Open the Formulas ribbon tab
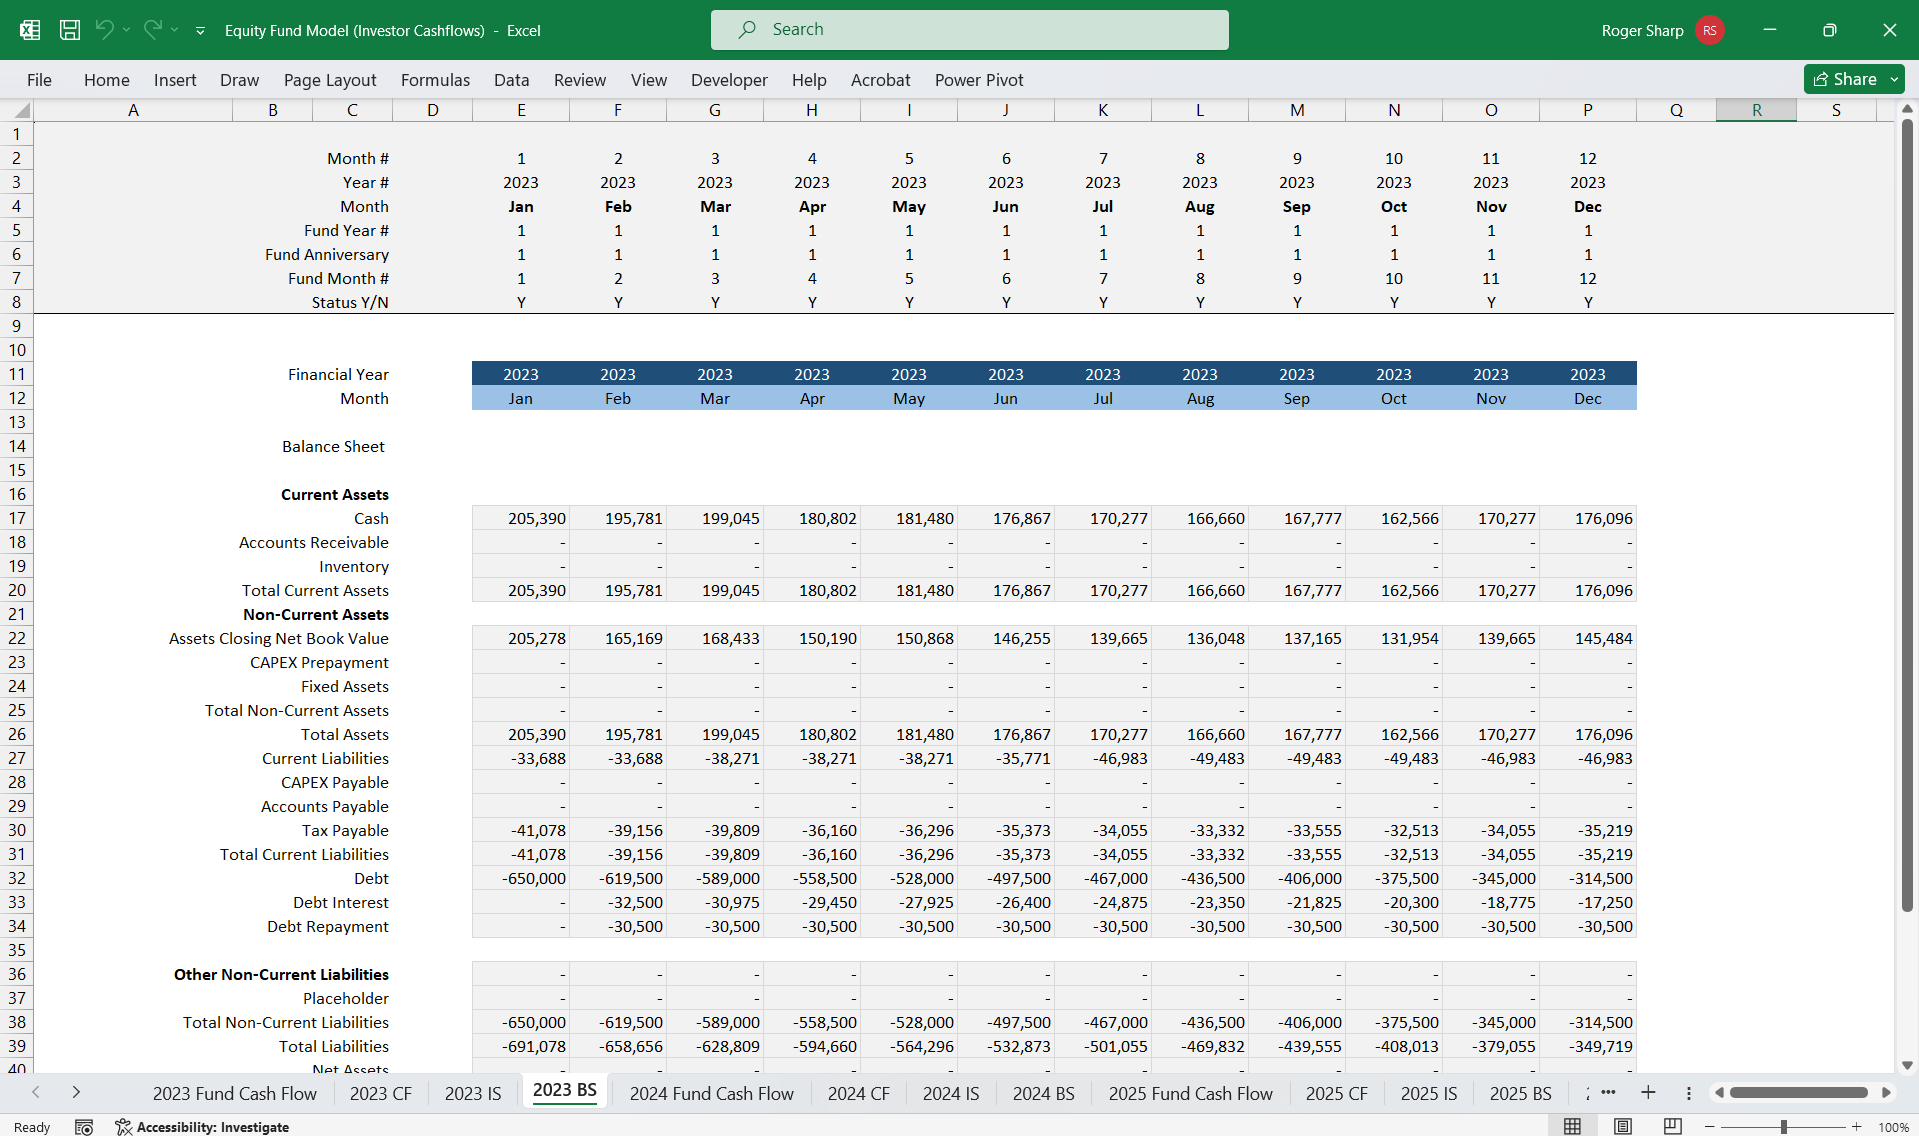Screen dimensions: 1919x1136 click(435, 80)
